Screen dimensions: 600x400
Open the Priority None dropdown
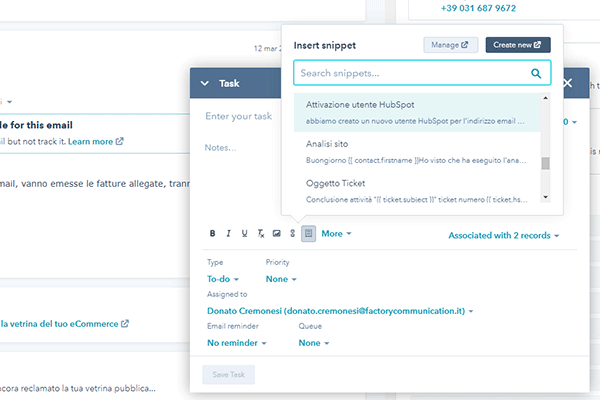[281, 279]
